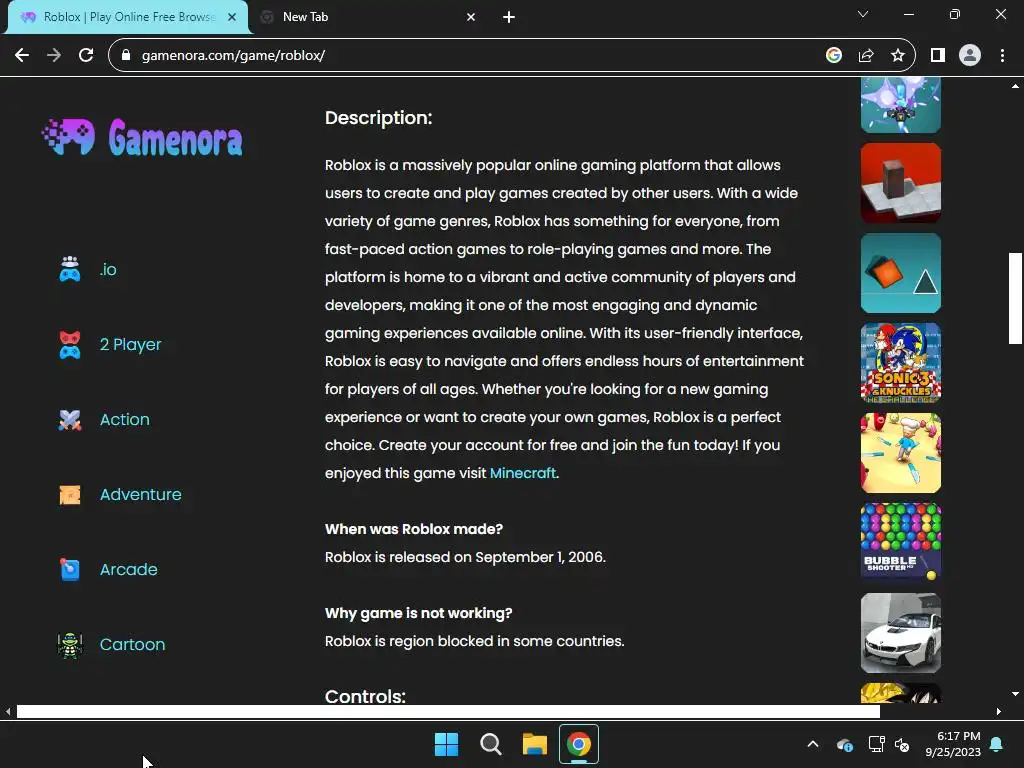Click the horizontal scrollbar thumb

[448, 711]
